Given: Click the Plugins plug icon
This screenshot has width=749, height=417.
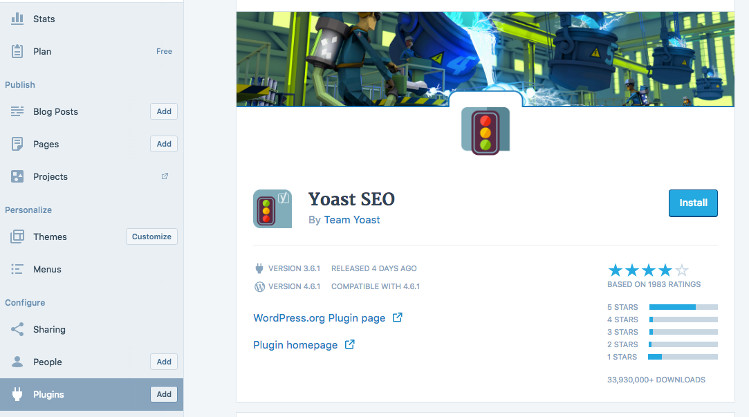Looking at the screenshot, I should (17, 394).
